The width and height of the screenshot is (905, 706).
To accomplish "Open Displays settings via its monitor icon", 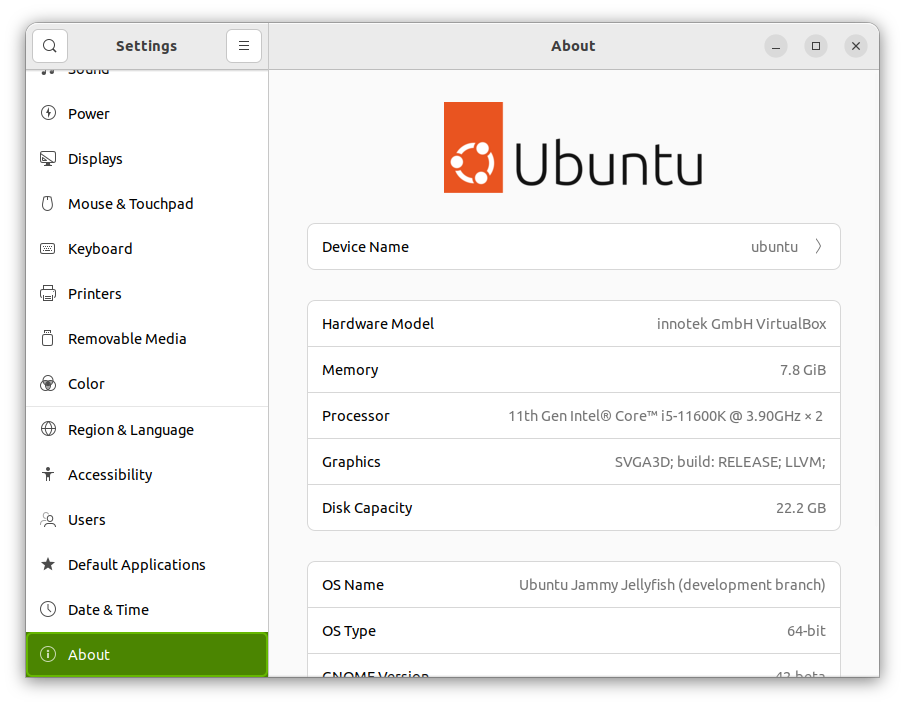I will pyautogui.click(x=47, y=158).
